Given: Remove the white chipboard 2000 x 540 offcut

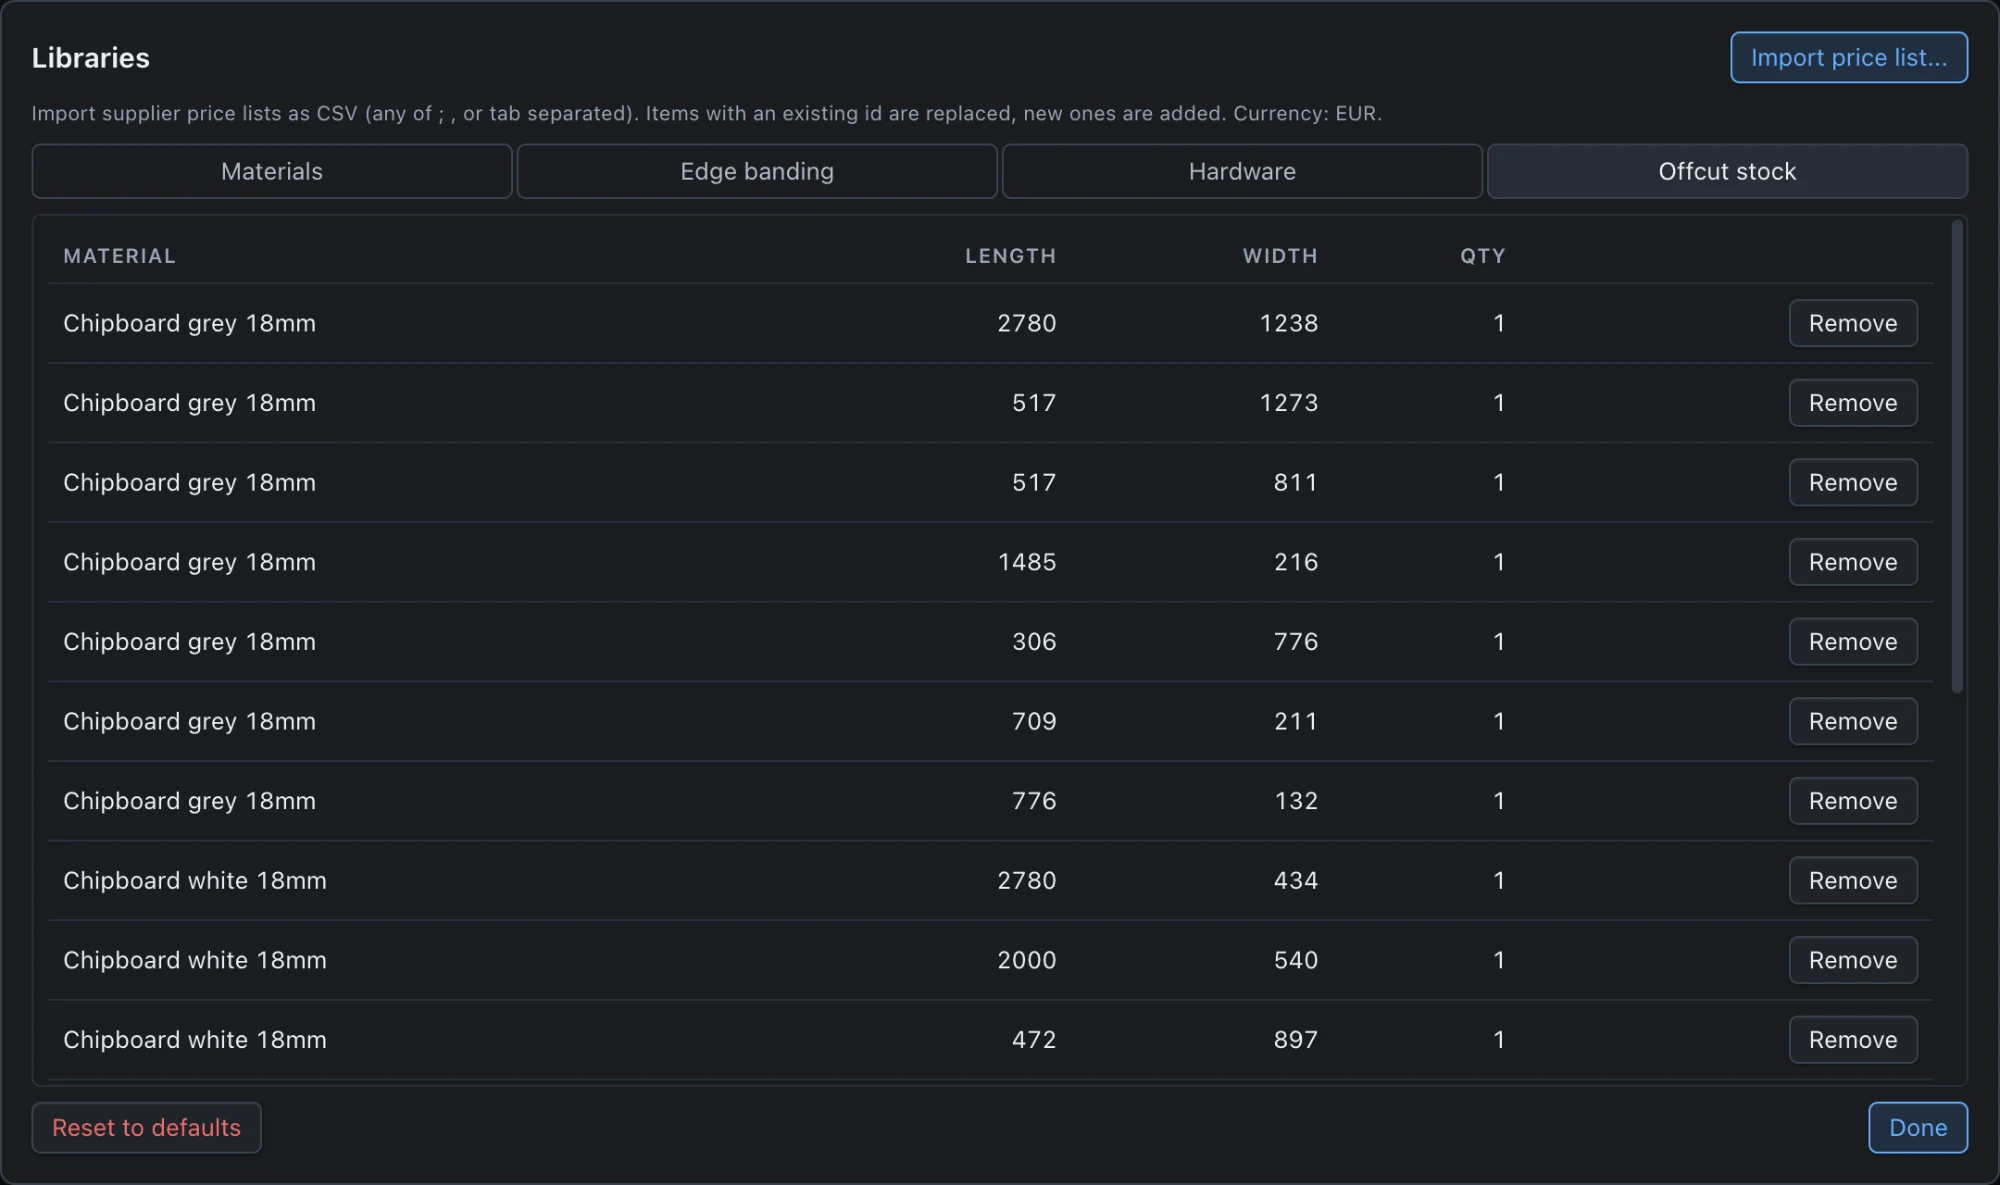Looking at the screenshot, I should coord(1852,960).
